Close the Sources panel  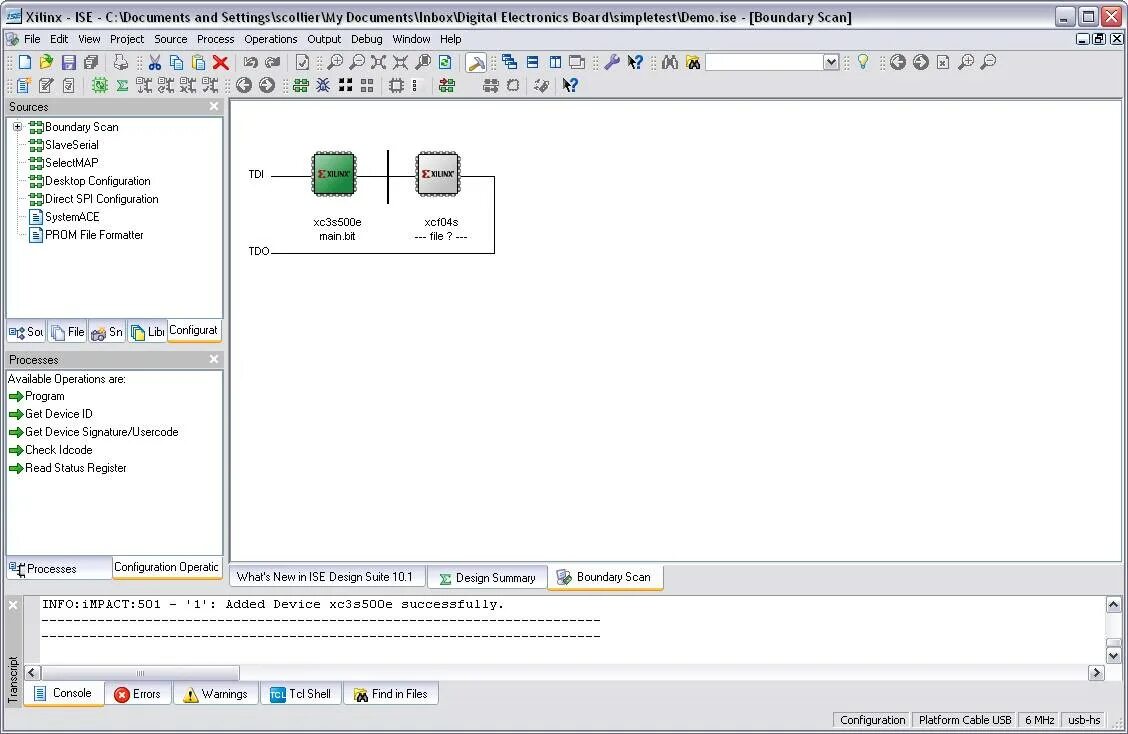(x=214, y=107)
